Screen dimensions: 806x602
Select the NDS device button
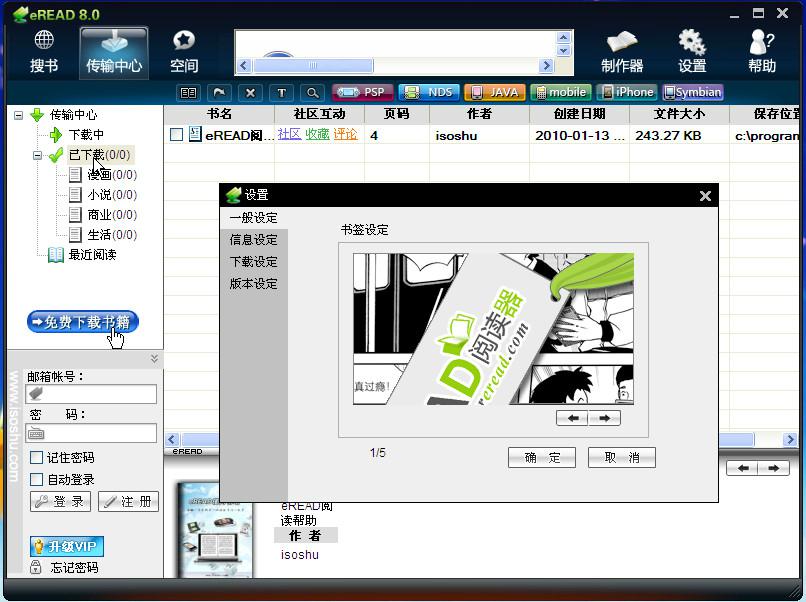point(429,93)
